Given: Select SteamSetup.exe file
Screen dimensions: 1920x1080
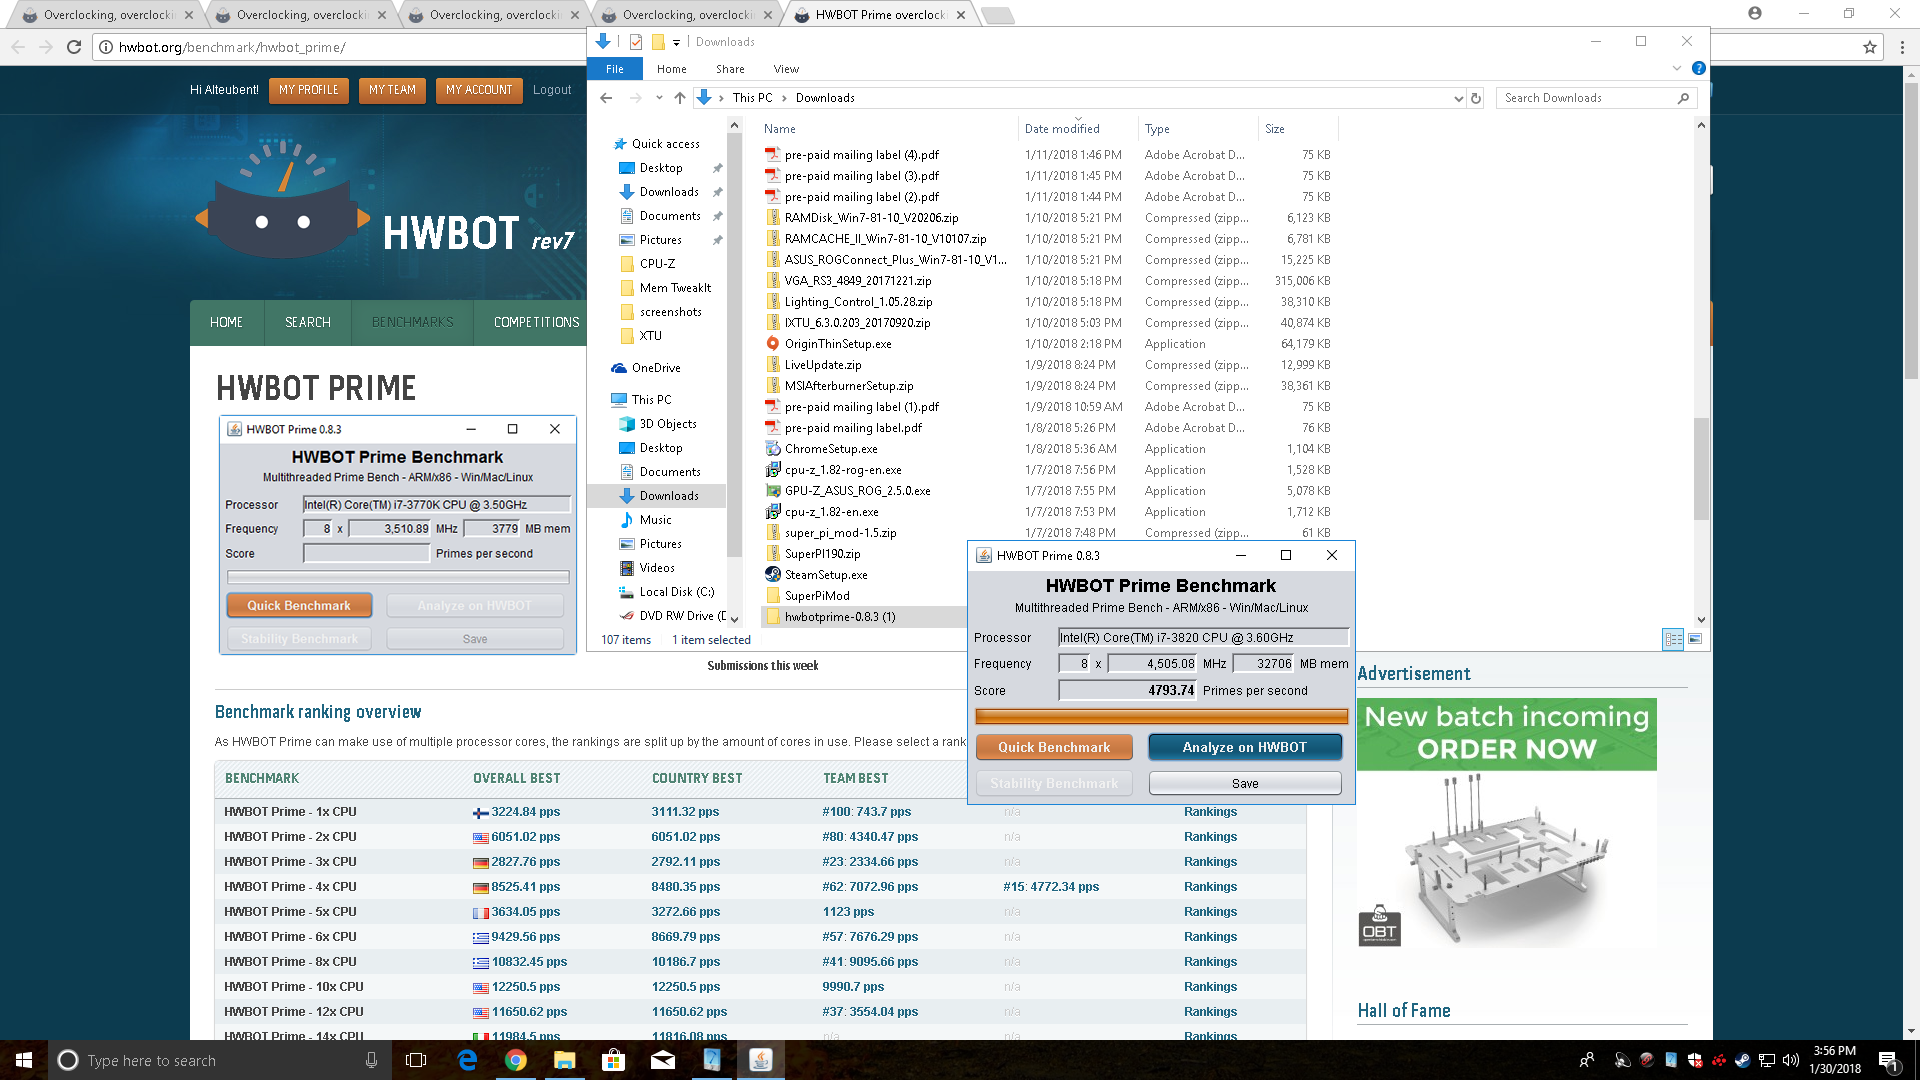Looking at the screenshot, I should (x=825, y=575).
